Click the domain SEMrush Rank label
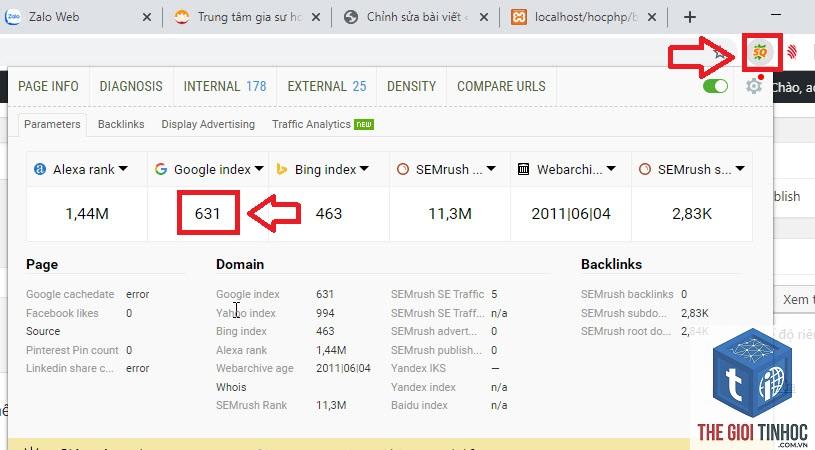Viewport: 815px width, 450px height. click(251, 405)
